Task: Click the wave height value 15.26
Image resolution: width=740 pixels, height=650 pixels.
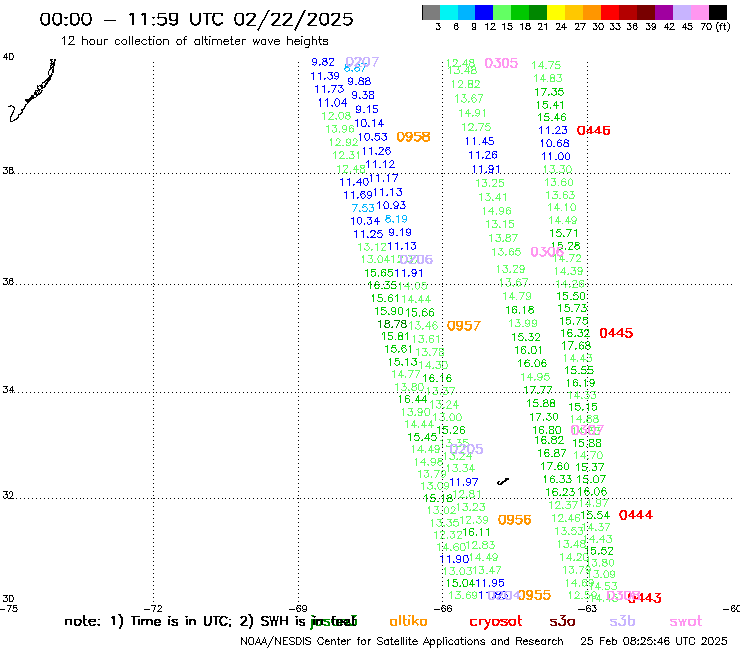Action: coord(451,430)
